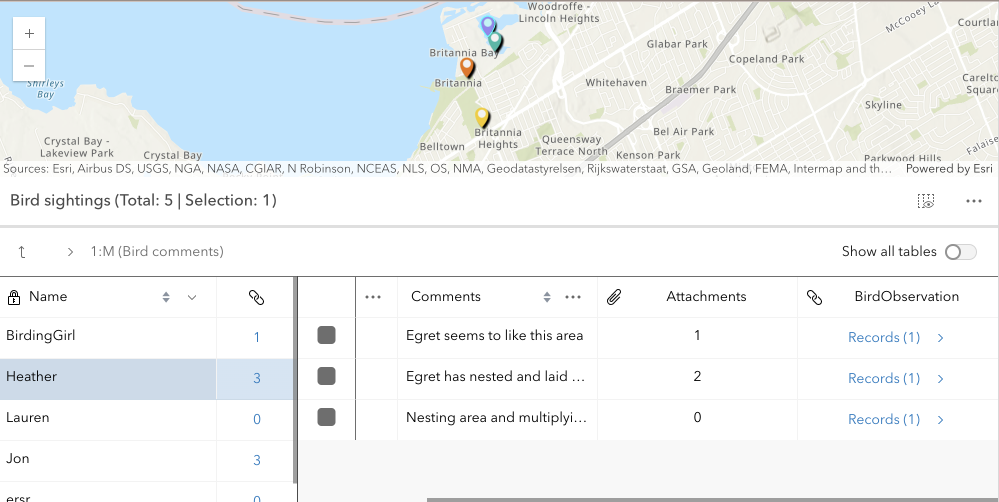
Task: Click the purple map pin at Britannia Bay
Action: click(x=487, y=25)
